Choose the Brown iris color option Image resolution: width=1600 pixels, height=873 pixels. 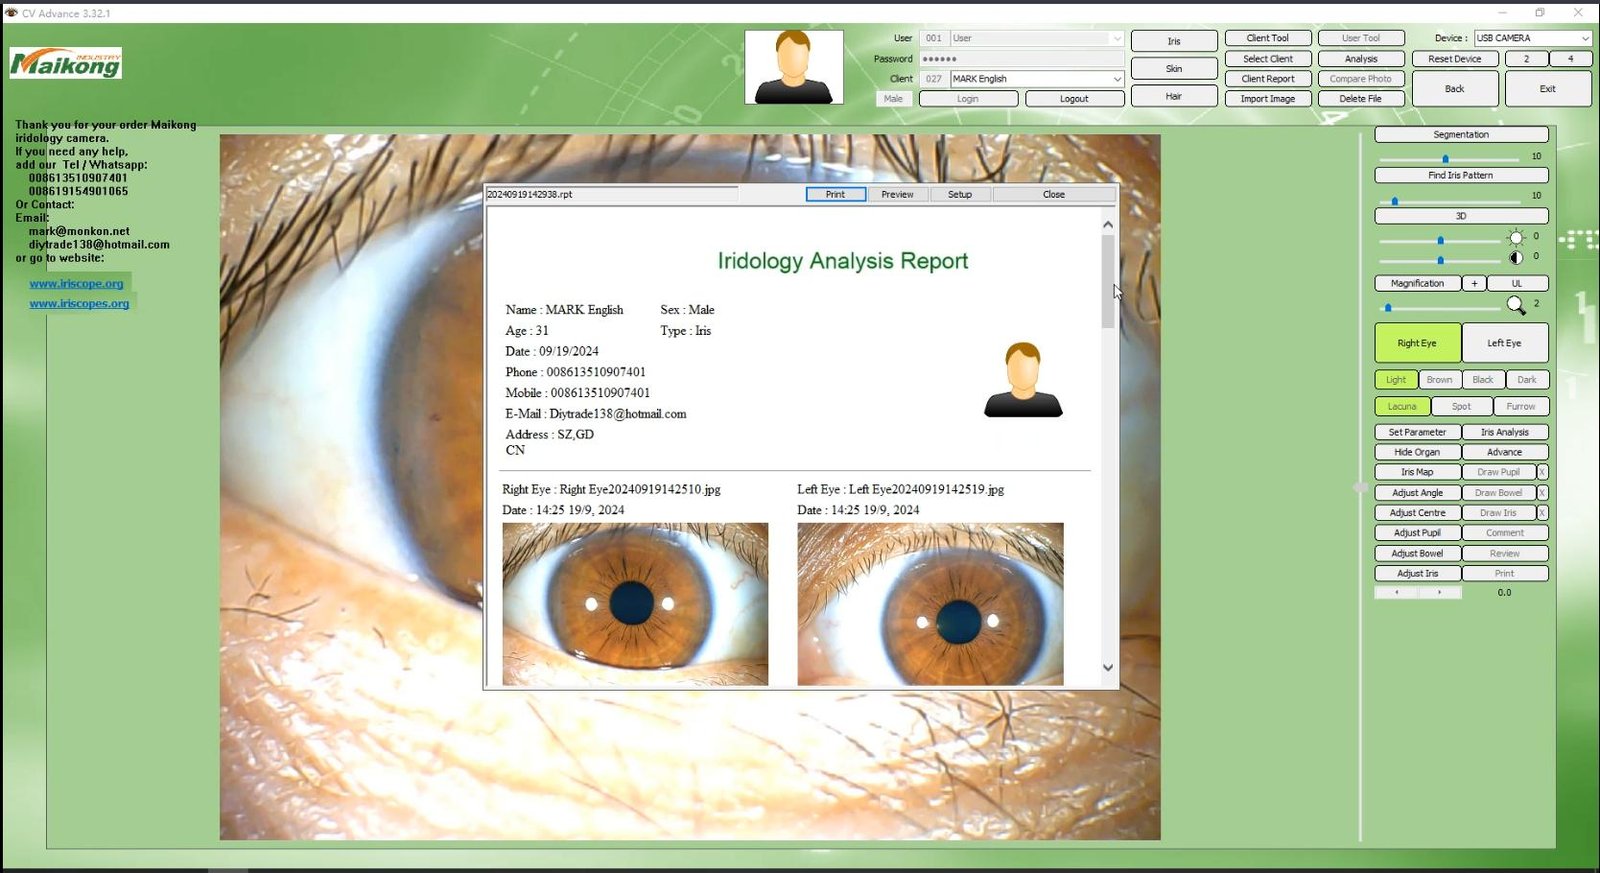pyautogui.click(x=1440, y=380)
